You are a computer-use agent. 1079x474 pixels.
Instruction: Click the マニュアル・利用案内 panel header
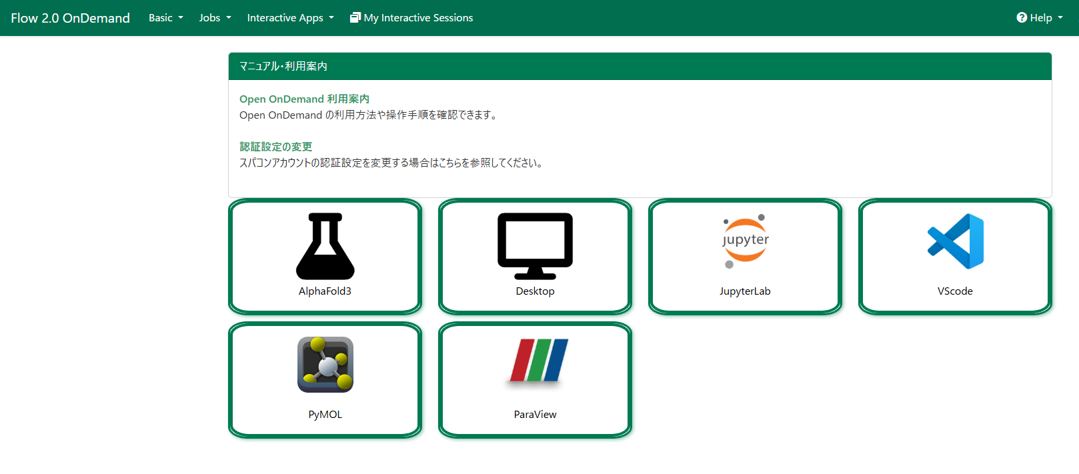coord(640,67)
